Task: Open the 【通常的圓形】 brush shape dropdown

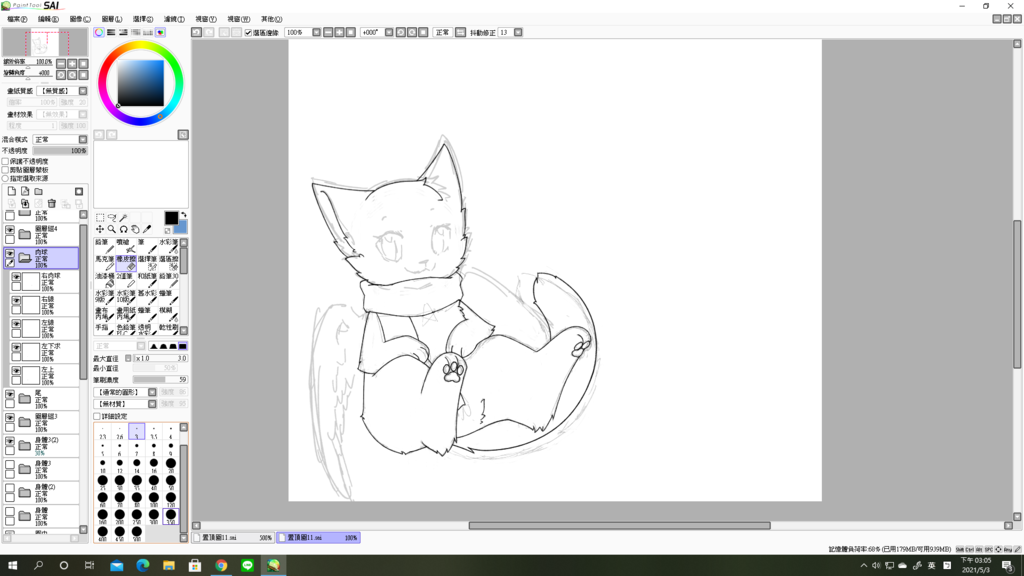Action: click(x=152, y=392)
